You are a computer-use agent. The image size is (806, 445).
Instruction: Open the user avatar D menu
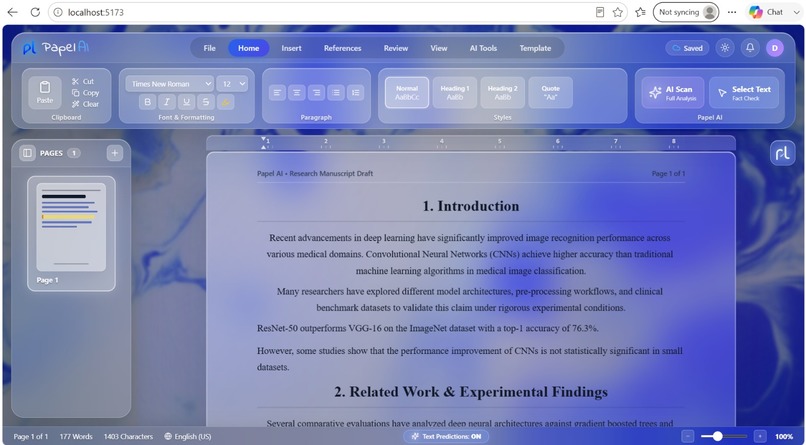point(775,48)
